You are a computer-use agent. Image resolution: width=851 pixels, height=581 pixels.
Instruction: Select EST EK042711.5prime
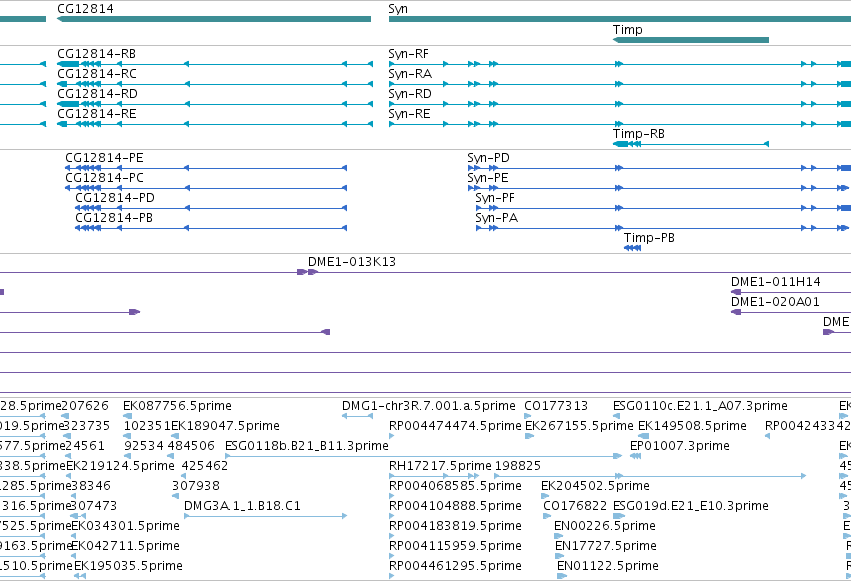click(x=125, y=546)
